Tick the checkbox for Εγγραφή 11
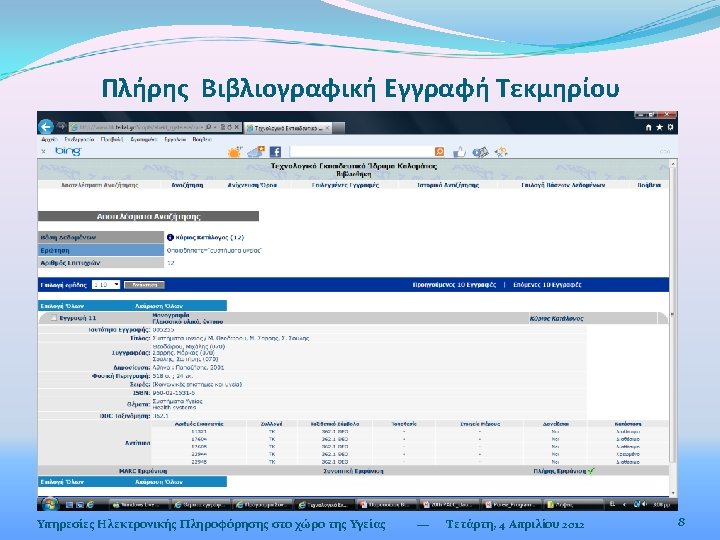This screenshot has height=540, width=720. click(x=54, y=318)
